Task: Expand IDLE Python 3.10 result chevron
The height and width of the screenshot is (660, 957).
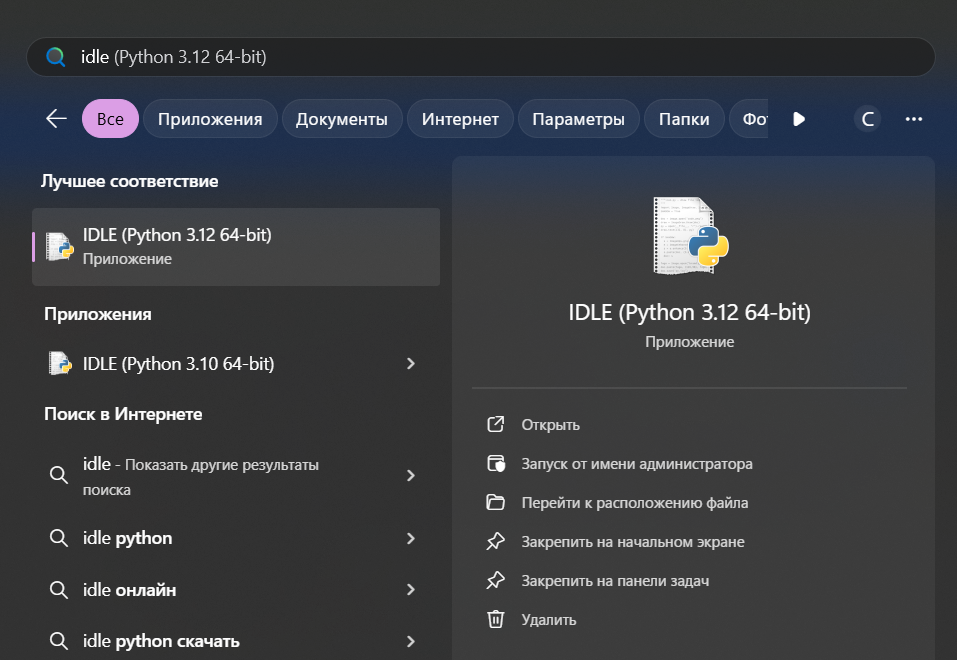Action: pyautogui.click(x=410, y=364)
